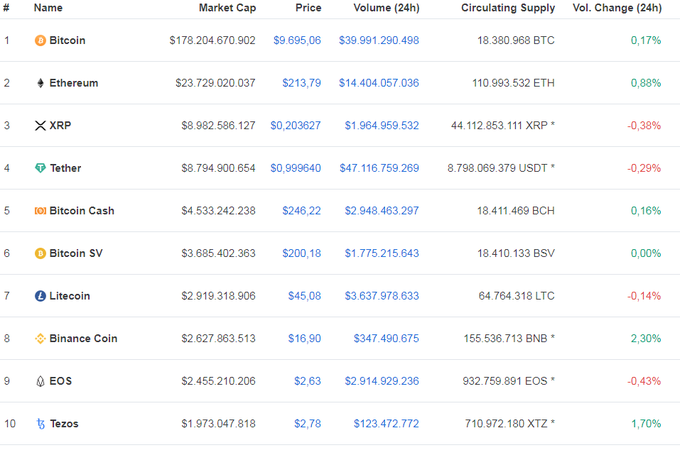
Task: Open the Bitcoin Cash name link
Action: [x=82, y=211]
